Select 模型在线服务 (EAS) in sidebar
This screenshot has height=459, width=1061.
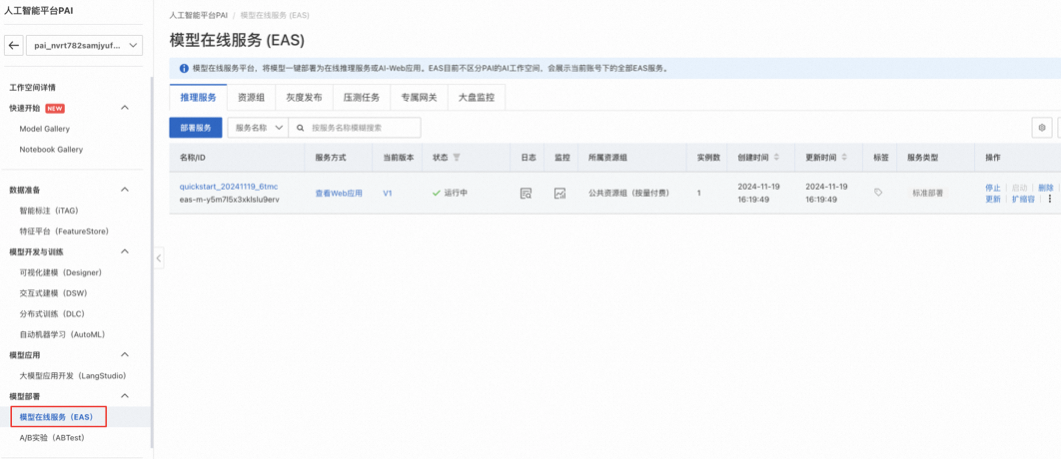click(59, 417)
